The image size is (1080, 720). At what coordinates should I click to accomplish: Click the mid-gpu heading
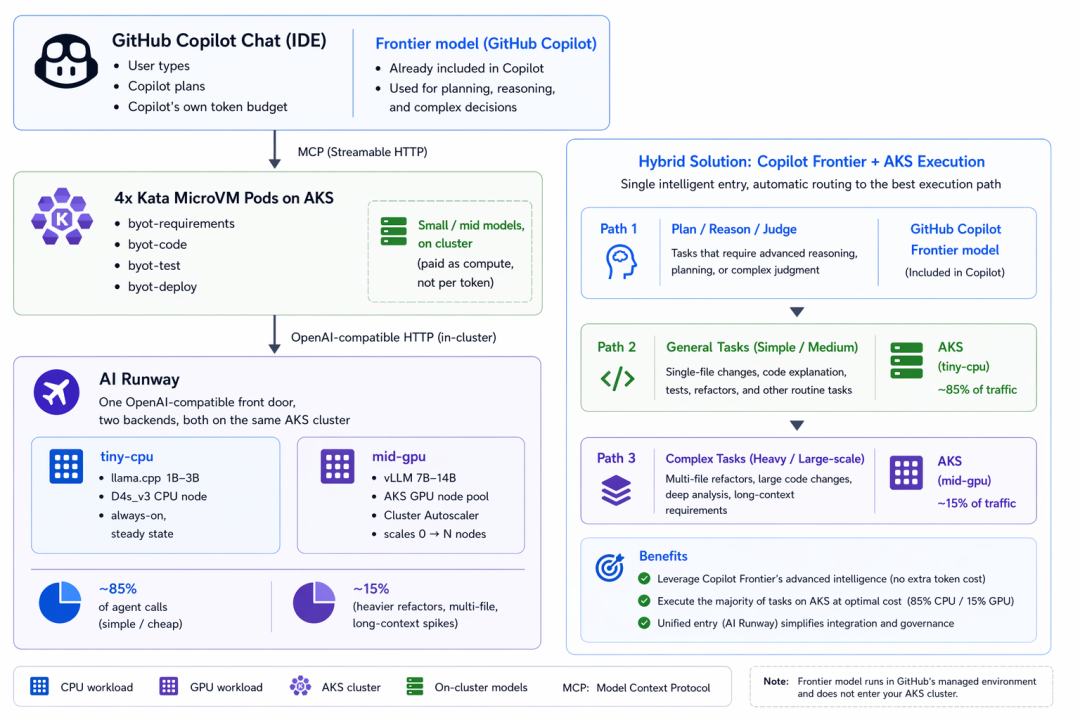399,456
